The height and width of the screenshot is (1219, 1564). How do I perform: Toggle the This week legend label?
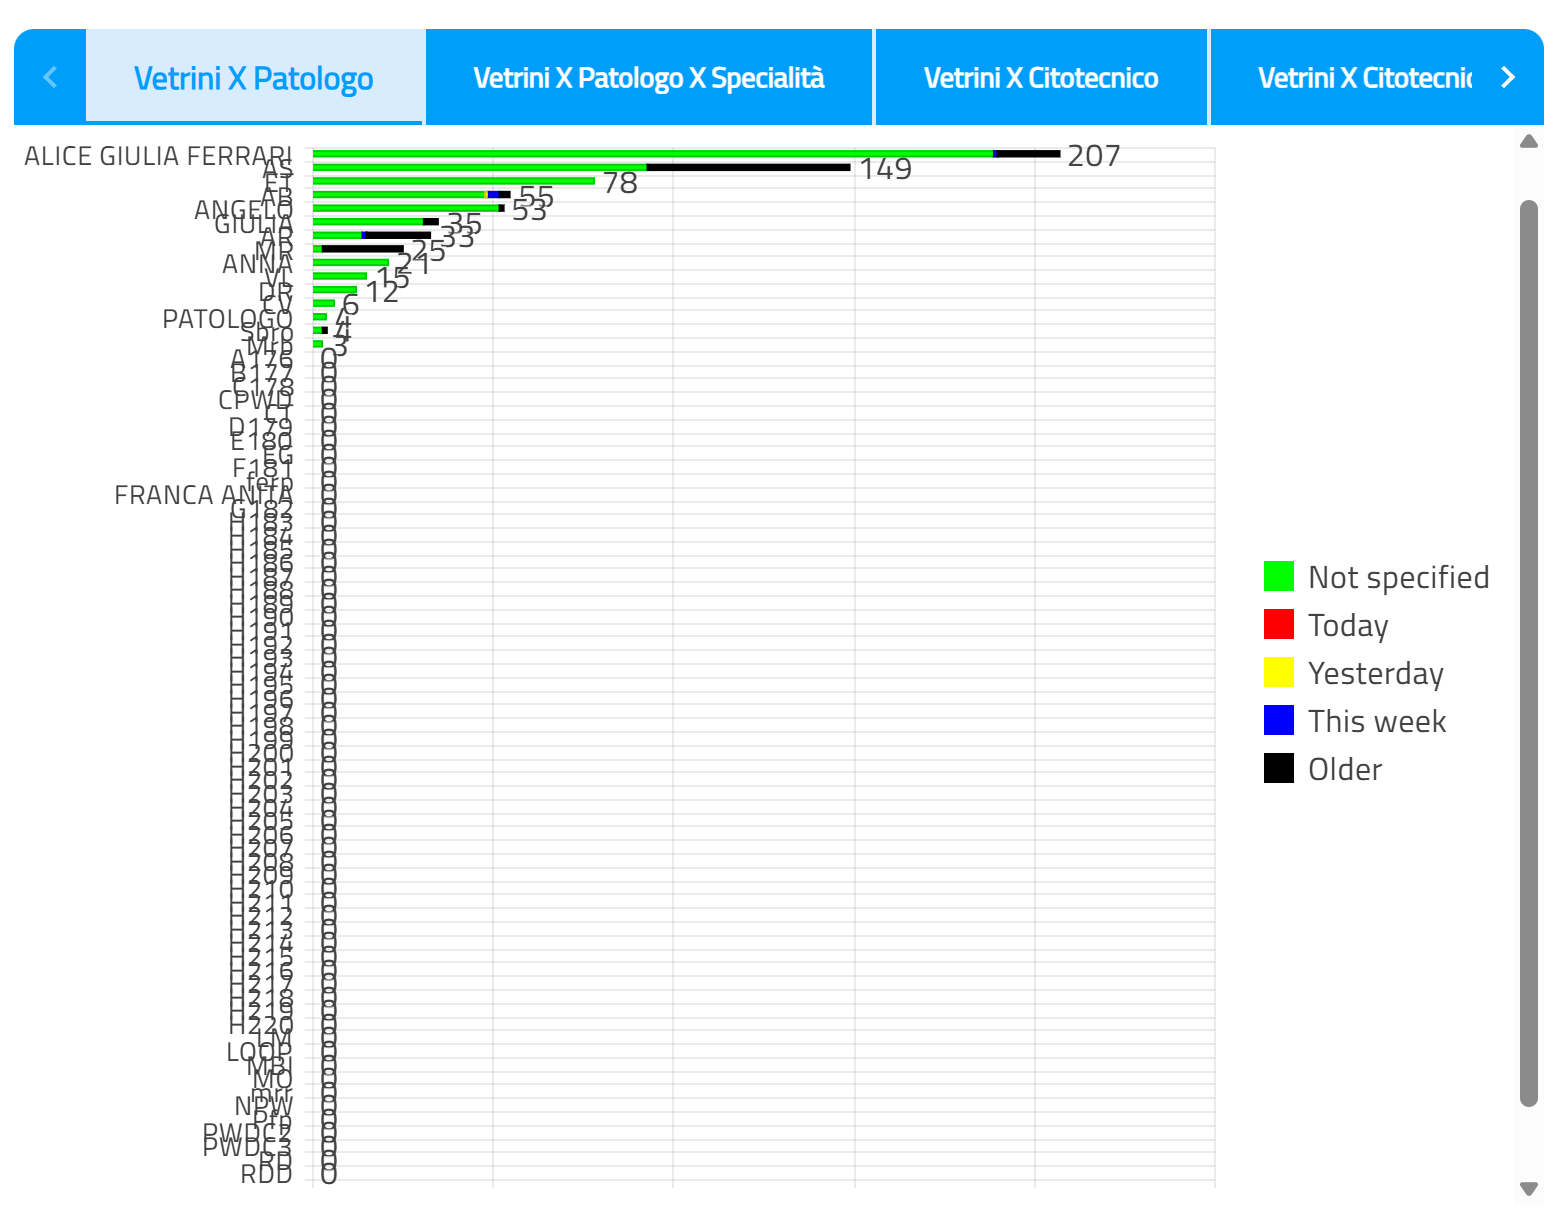(1377, 721)
